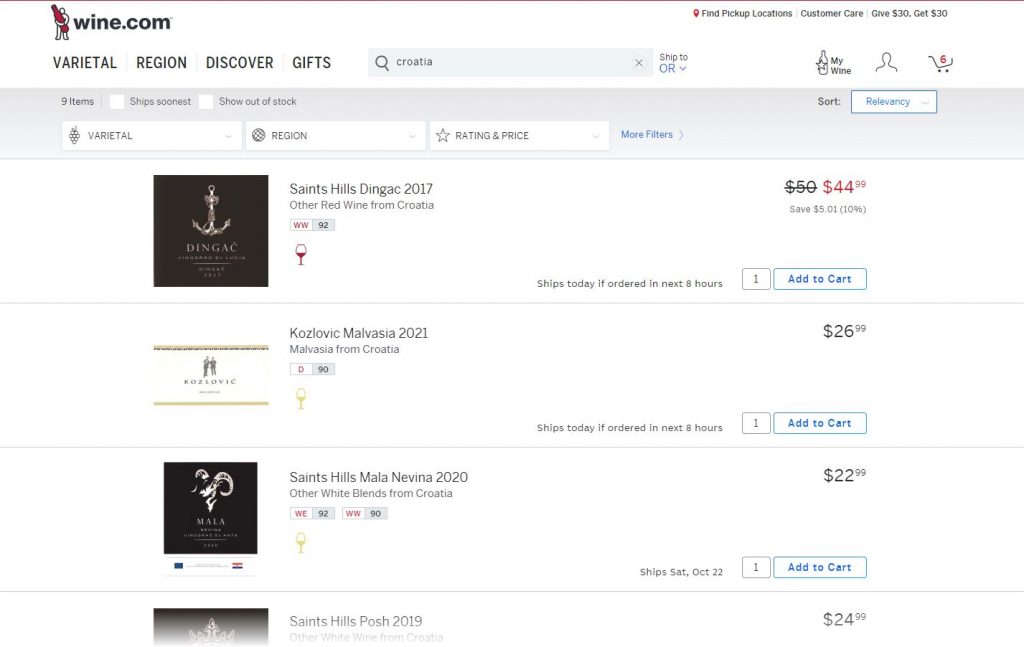The width and height of the screenshot is (1024, 647).
Task: Open Kozlovic Malvasia 2021 product title
Action: point(359,333)
